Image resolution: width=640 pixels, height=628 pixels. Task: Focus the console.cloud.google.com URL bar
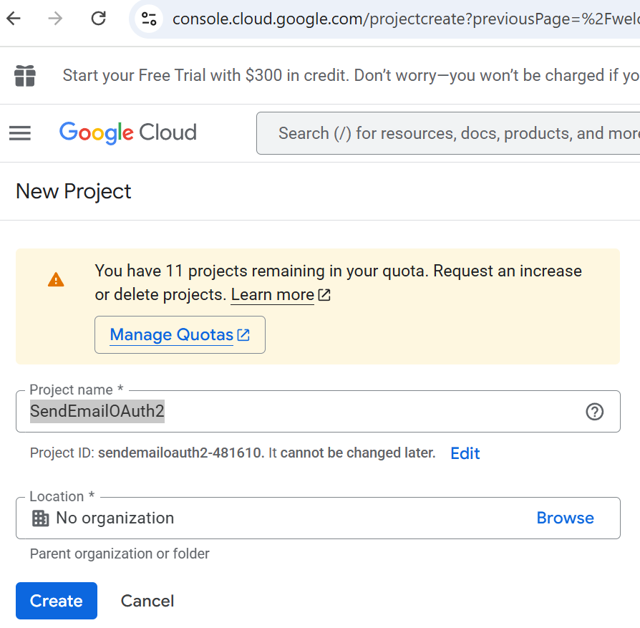400,19
